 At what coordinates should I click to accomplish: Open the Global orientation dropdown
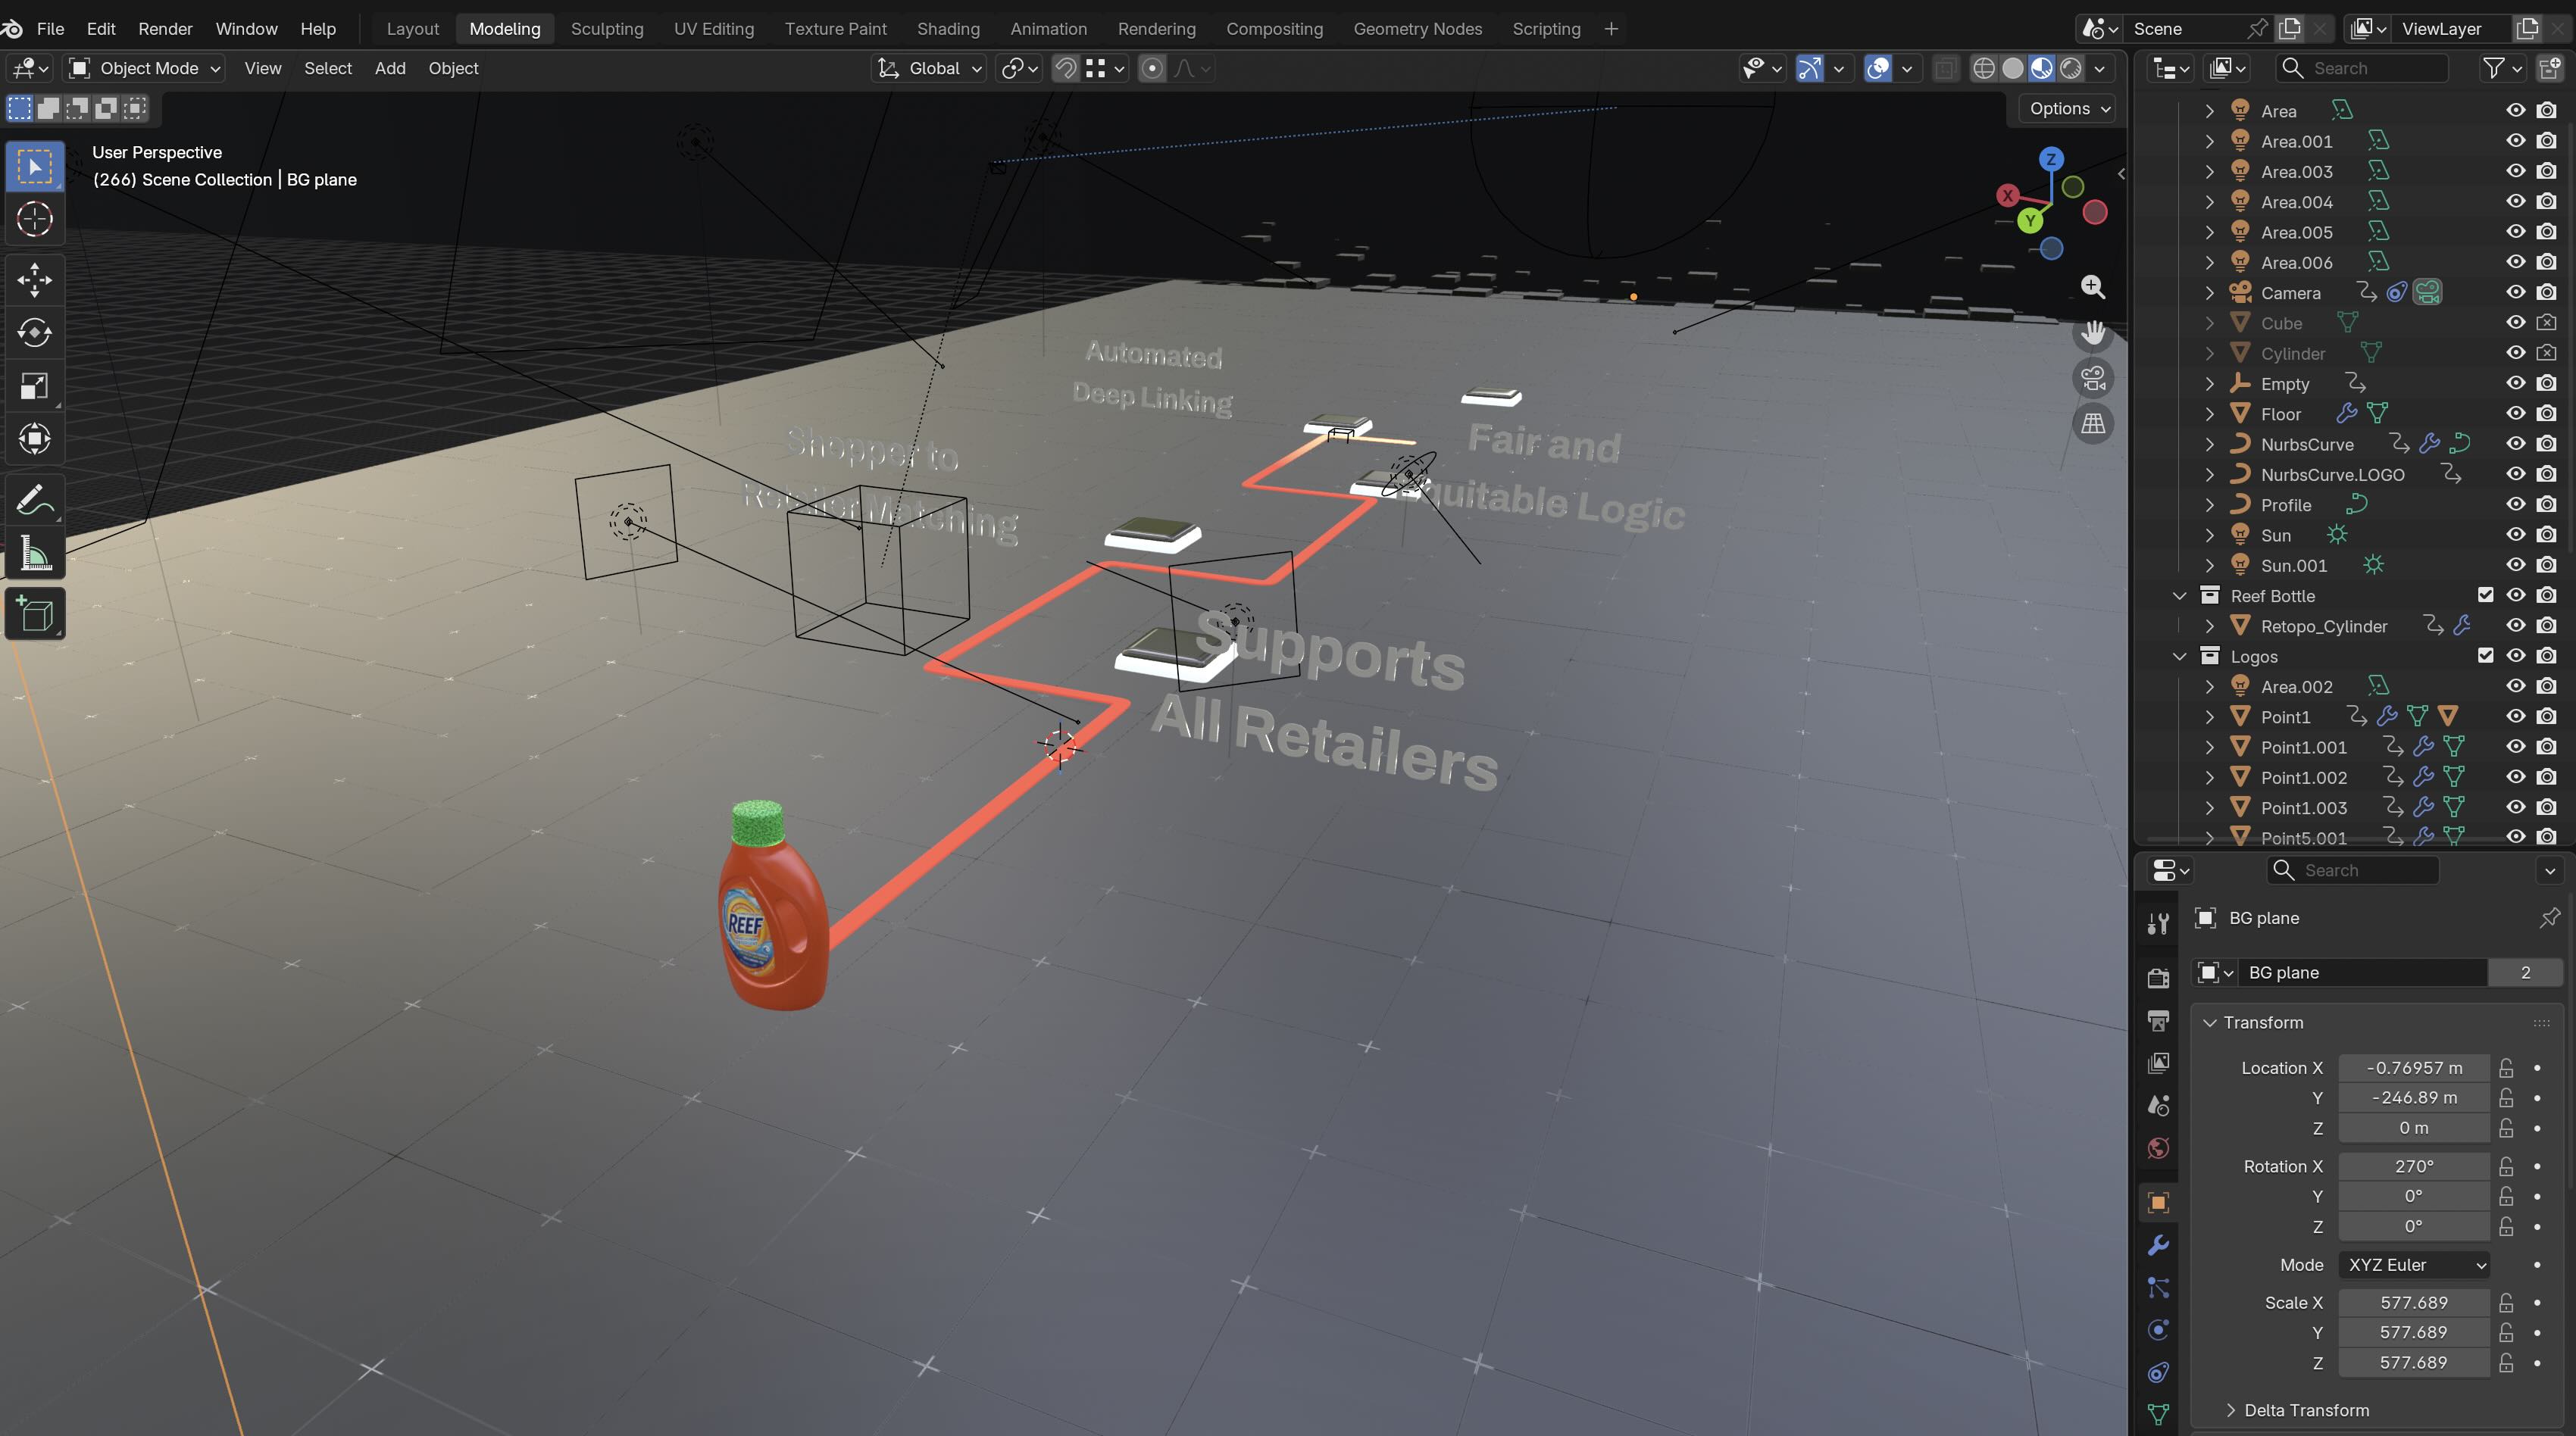(x=929, y=68)
